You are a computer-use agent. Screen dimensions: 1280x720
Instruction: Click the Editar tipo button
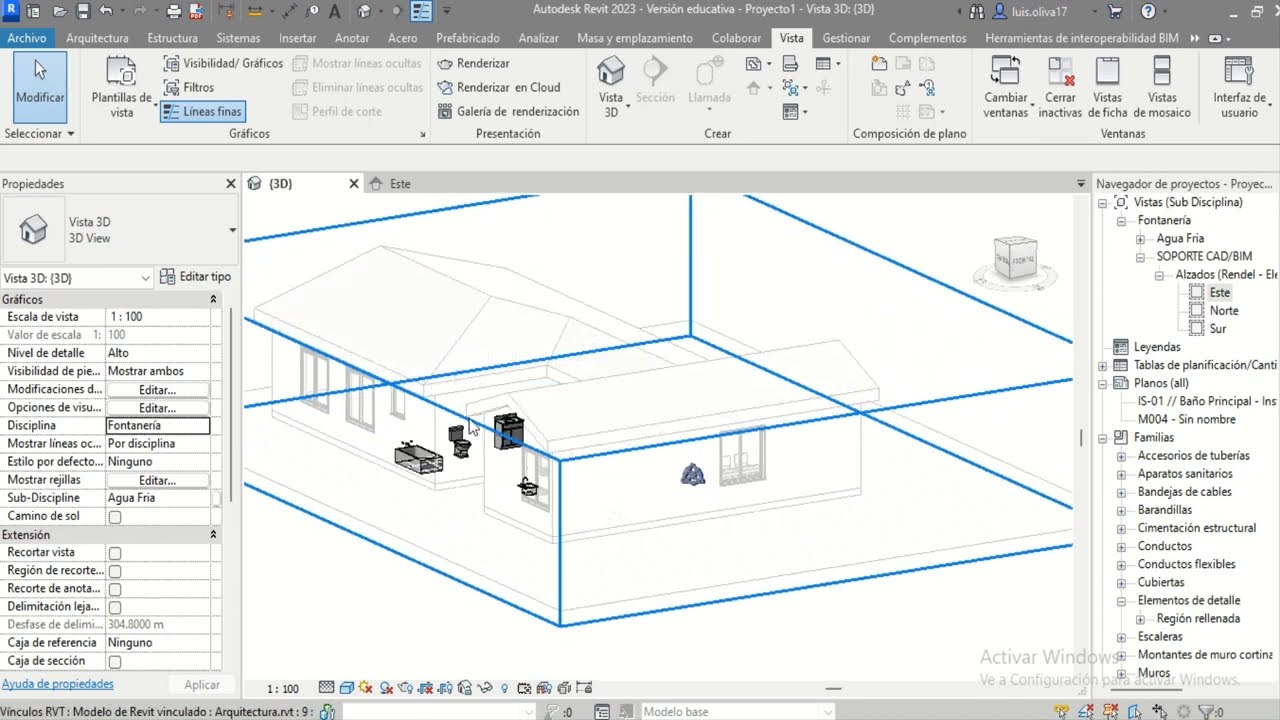[x=196, y=277]
